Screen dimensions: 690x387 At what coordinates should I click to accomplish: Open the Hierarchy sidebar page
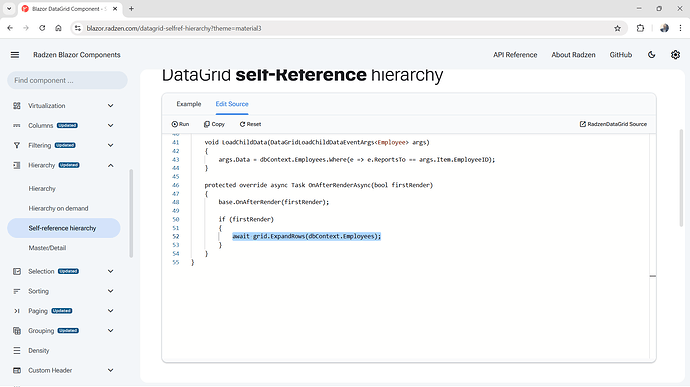click(42, 188)
